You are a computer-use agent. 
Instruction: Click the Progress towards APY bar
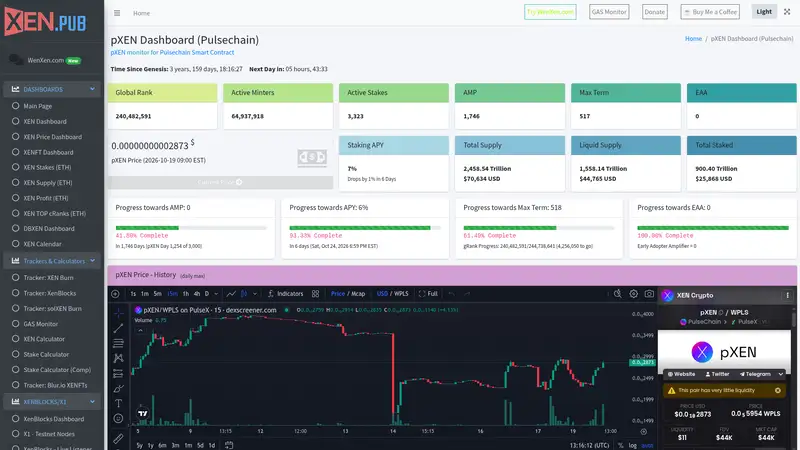365,228
